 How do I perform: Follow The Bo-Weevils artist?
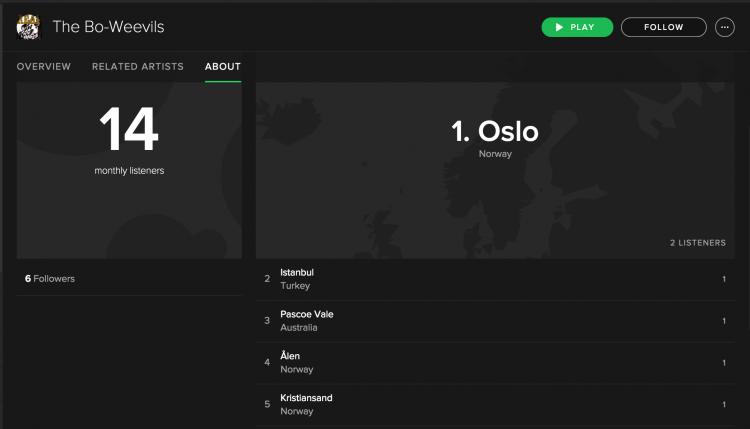pyautogui.click(x=663, y=27)
